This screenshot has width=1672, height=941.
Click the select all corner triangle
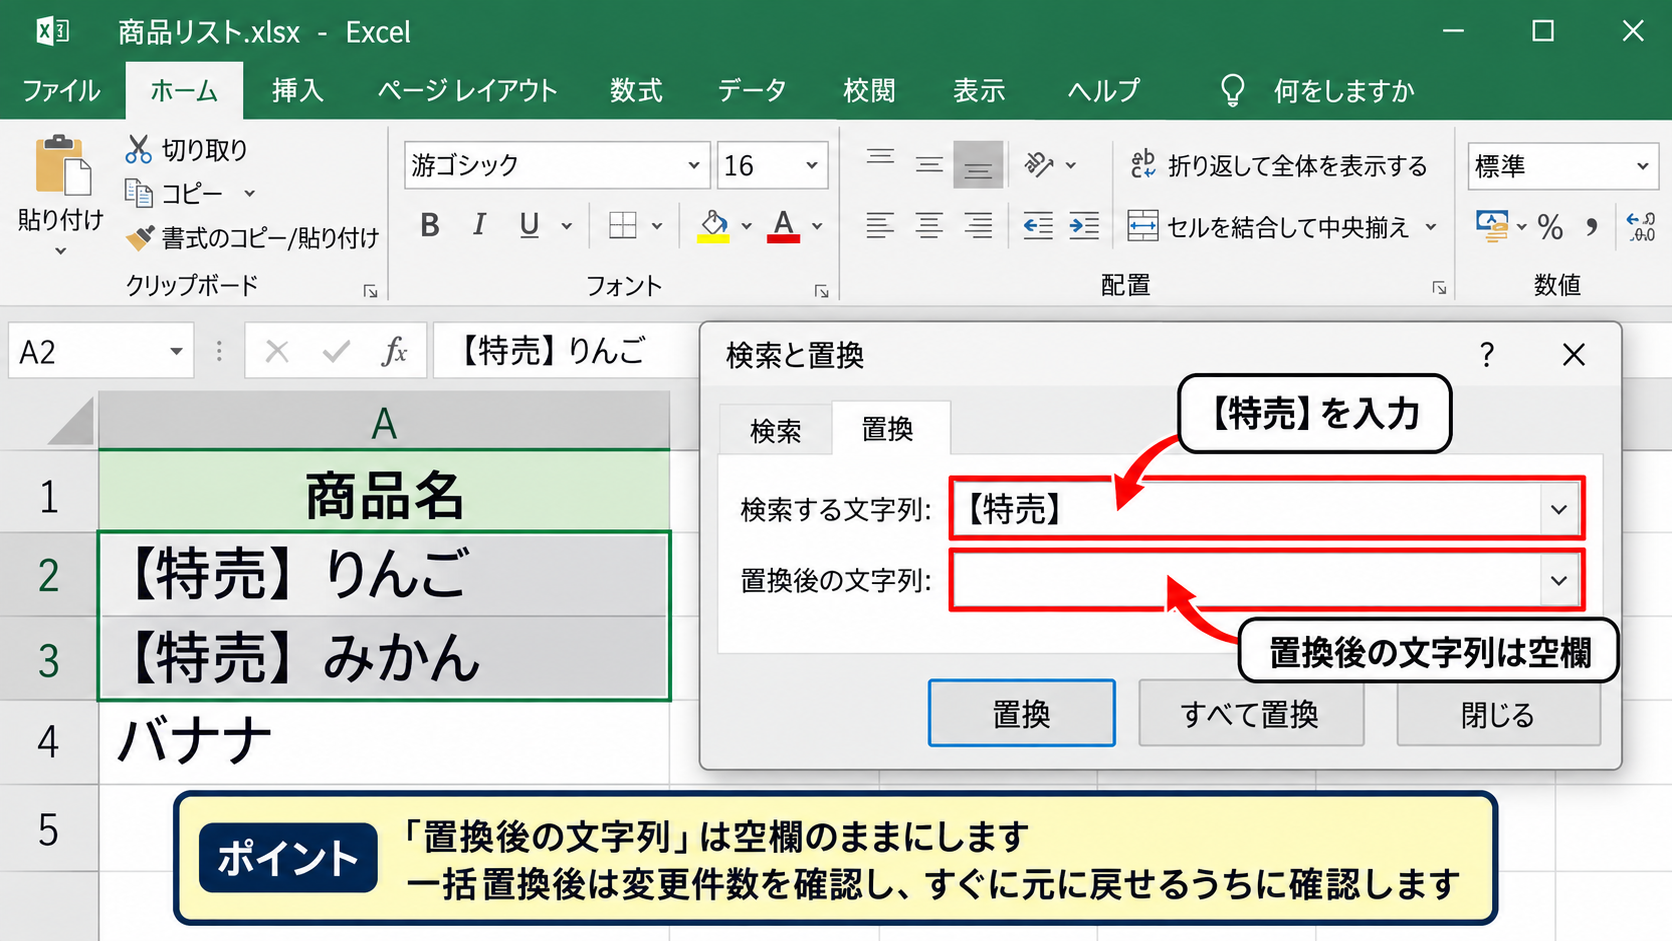pyautogui.click(x=72, y=423)
